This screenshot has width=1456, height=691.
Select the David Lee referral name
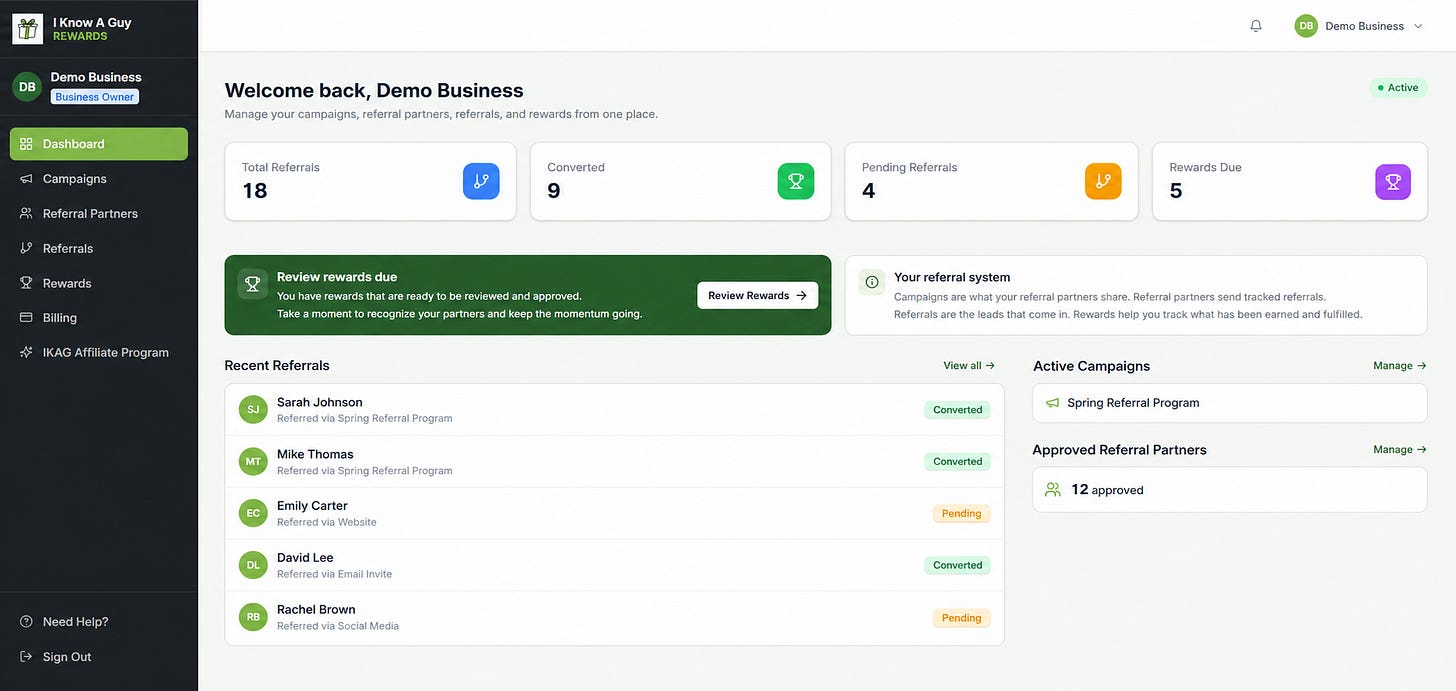pyautogui.click(x=305, y=558)
